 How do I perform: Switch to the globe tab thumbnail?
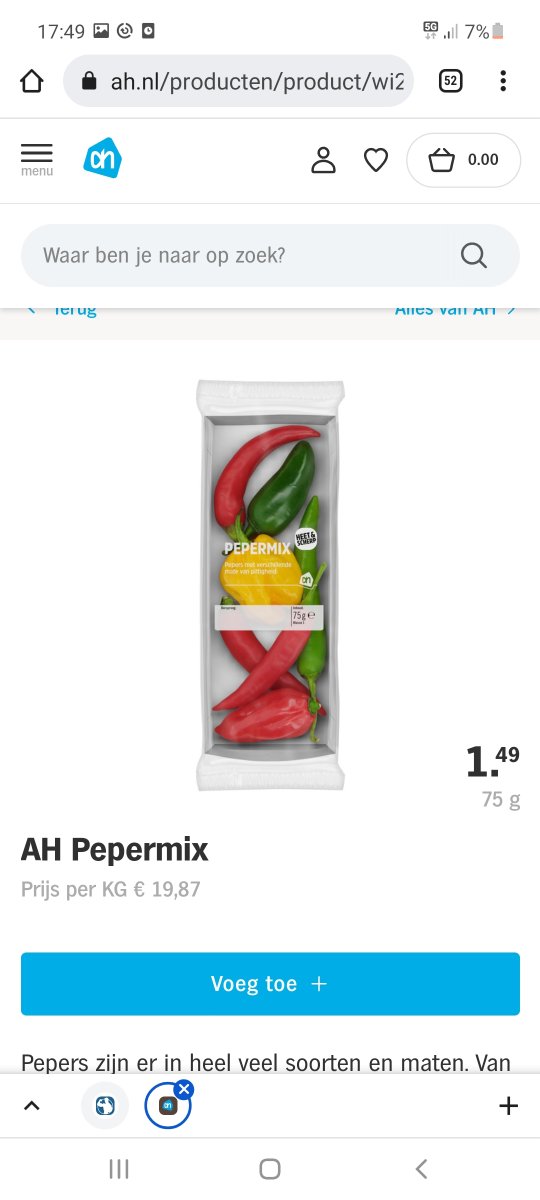click(105, 1105)
